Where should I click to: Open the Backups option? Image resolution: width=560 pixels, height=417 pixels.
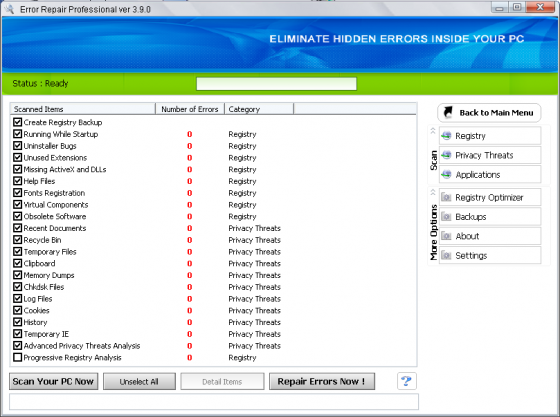pyautogui.click(x=490, y=216)
